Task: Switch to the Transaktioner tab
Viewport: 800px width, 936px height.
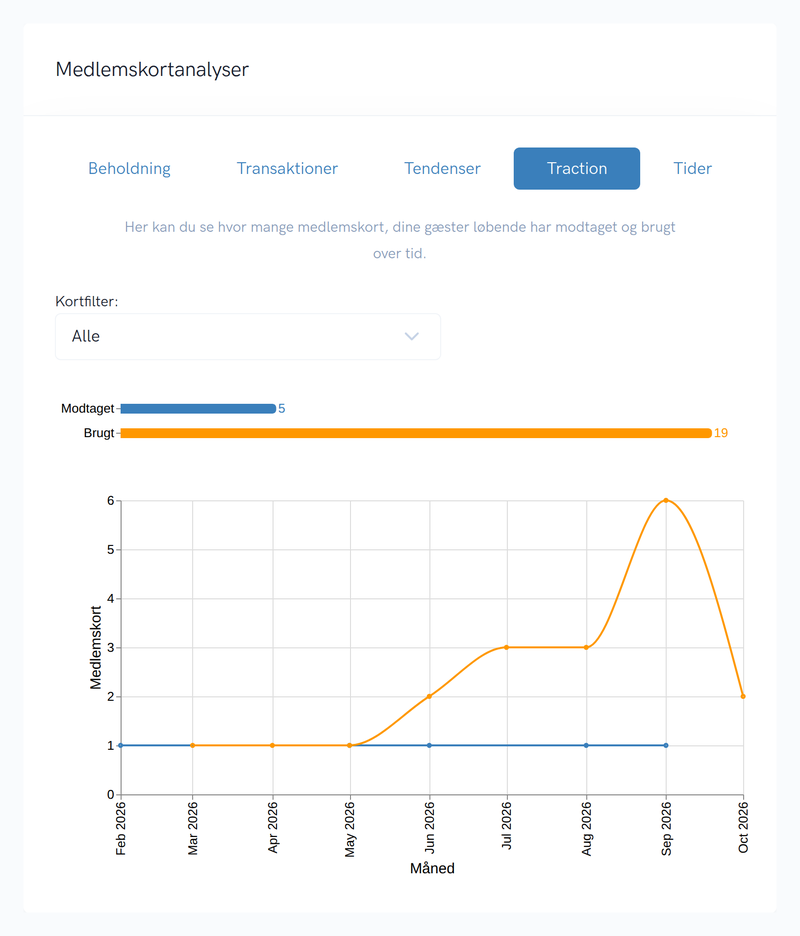Action: click(287, 168)
